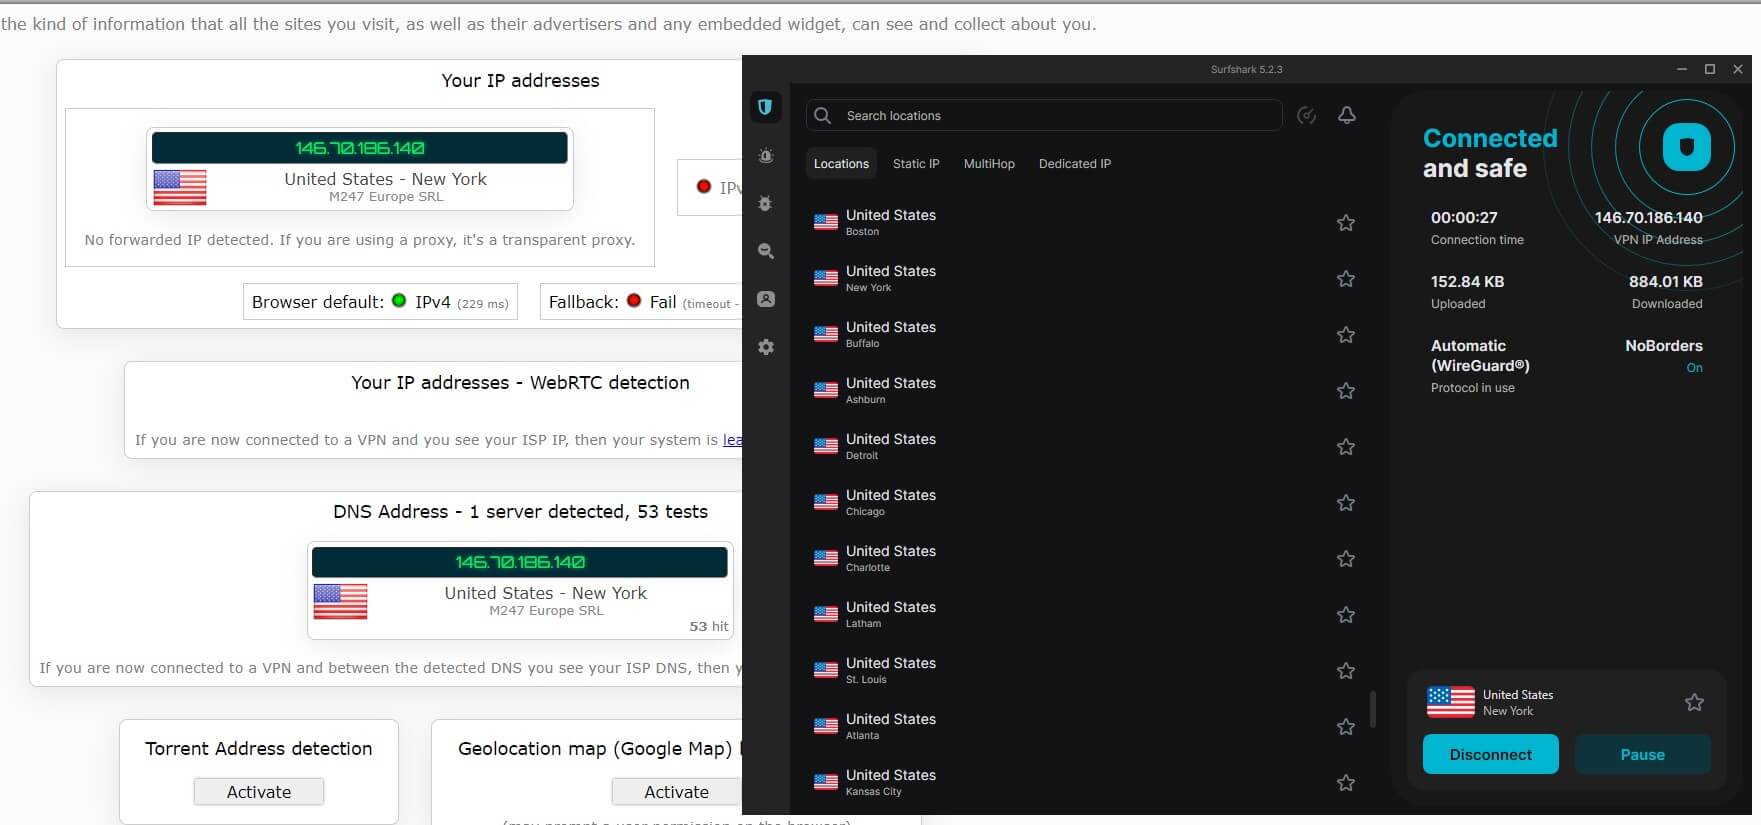Click the speed test gauge icon
1761x825 pixels.
[x=1306, y=115]
